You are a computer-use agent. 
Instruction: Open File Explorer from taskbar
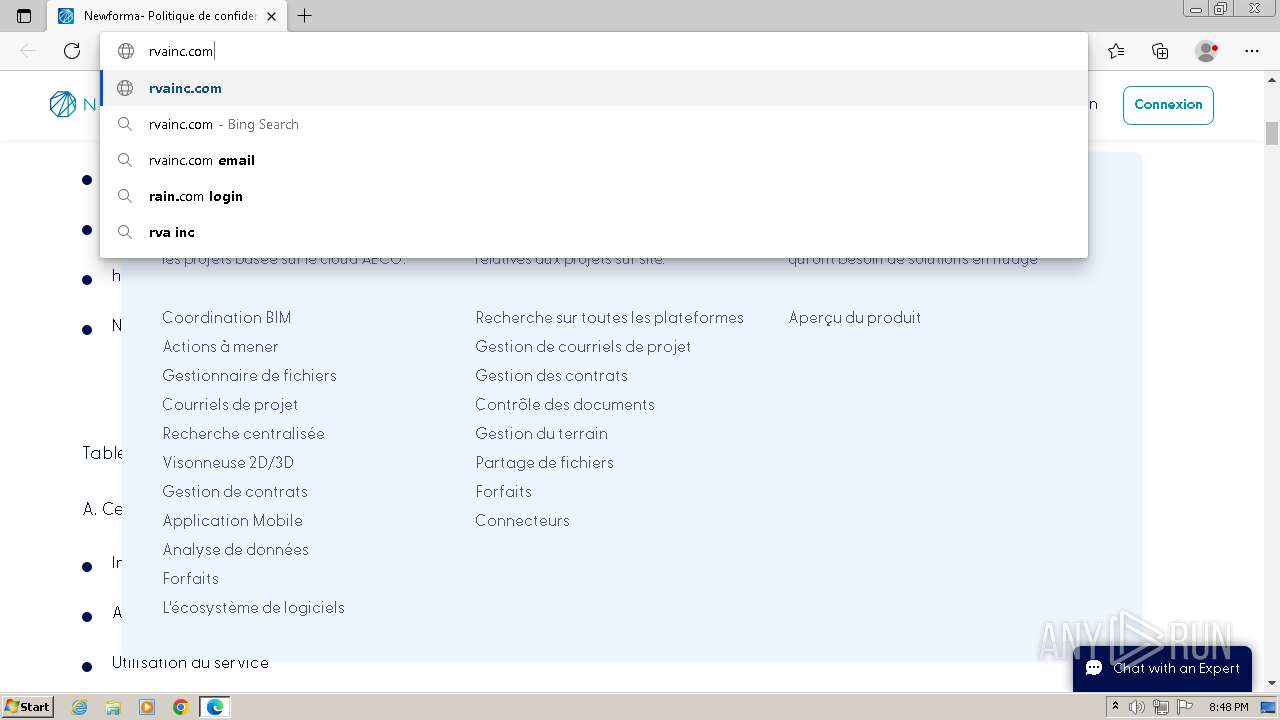113,707
